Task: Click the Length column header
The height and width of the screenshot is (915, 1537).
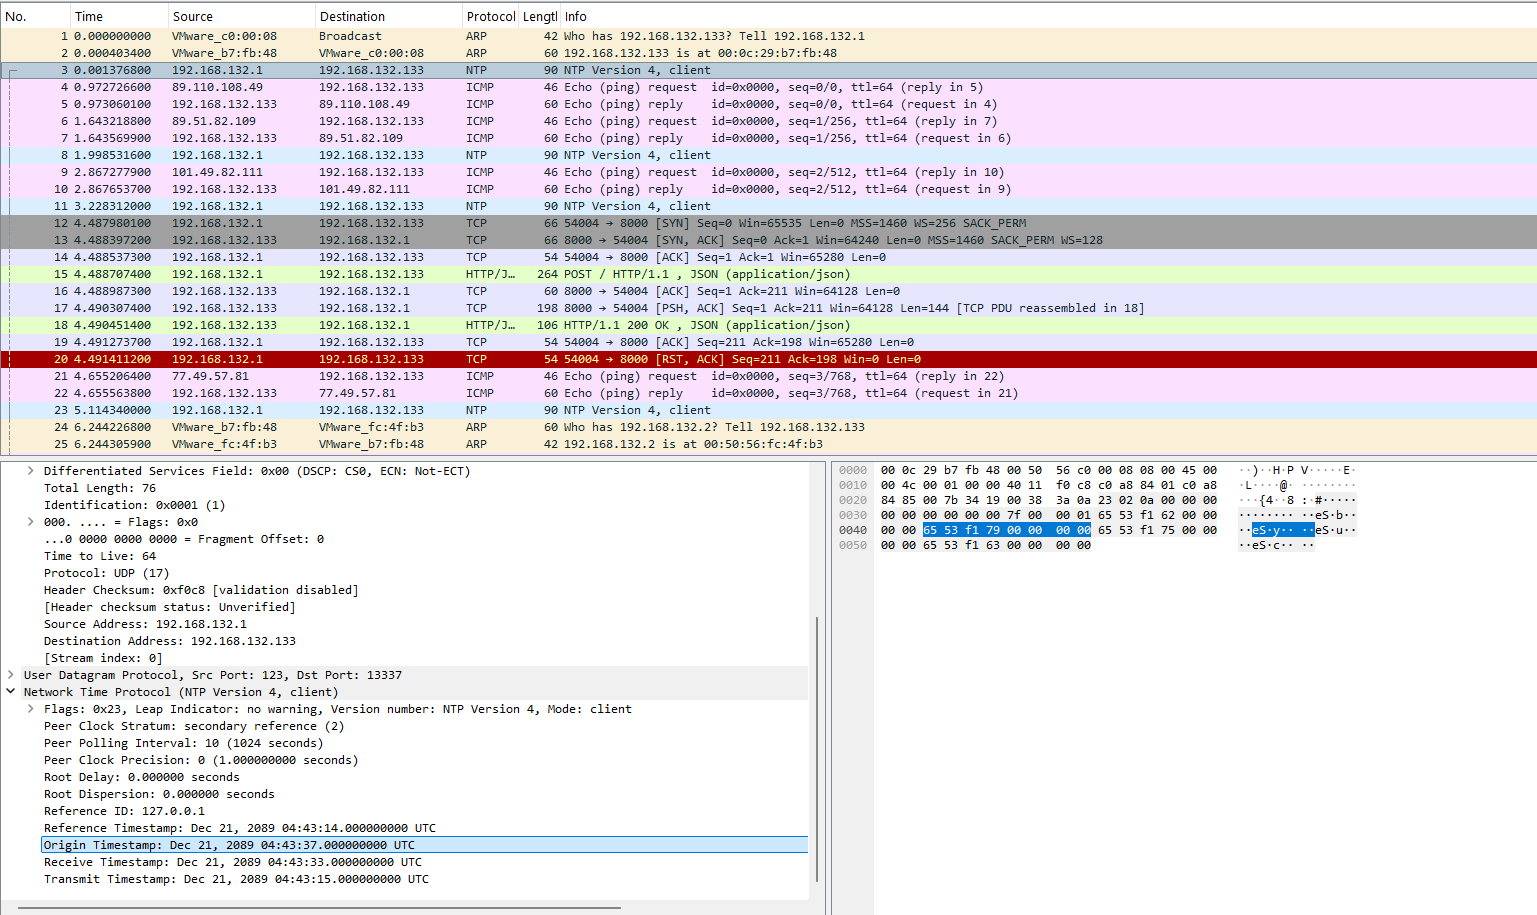Action: (540, 17)
